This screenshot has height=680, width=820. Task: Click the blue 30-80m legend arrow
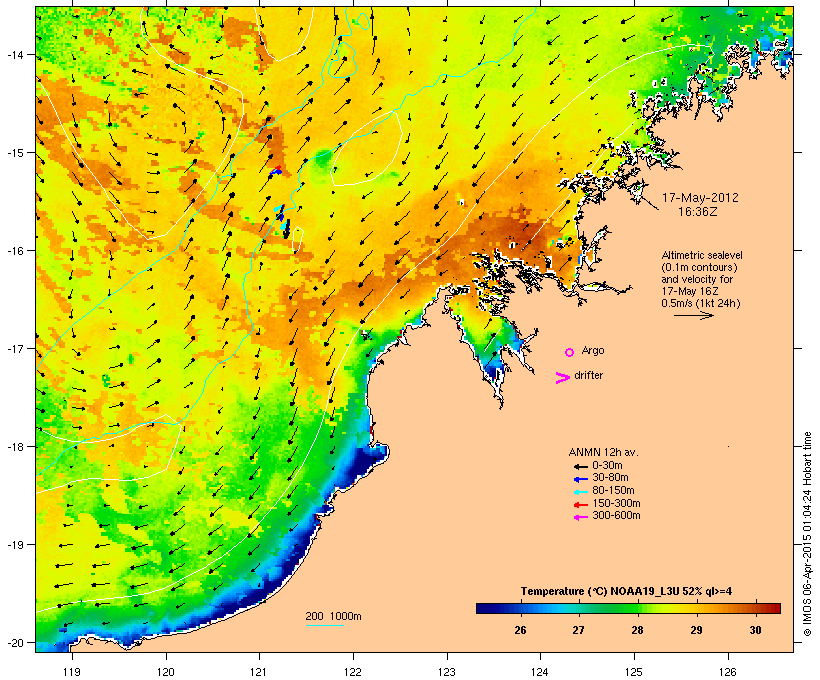[580, 479]
